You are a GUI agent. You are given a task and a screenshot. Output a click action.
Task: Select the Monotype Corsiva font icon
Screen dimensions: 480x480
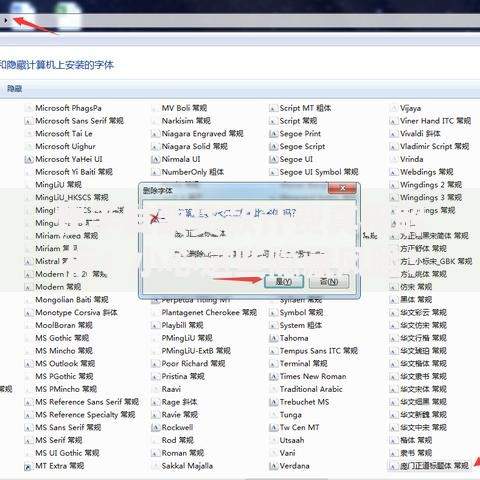tap(29, 313)
